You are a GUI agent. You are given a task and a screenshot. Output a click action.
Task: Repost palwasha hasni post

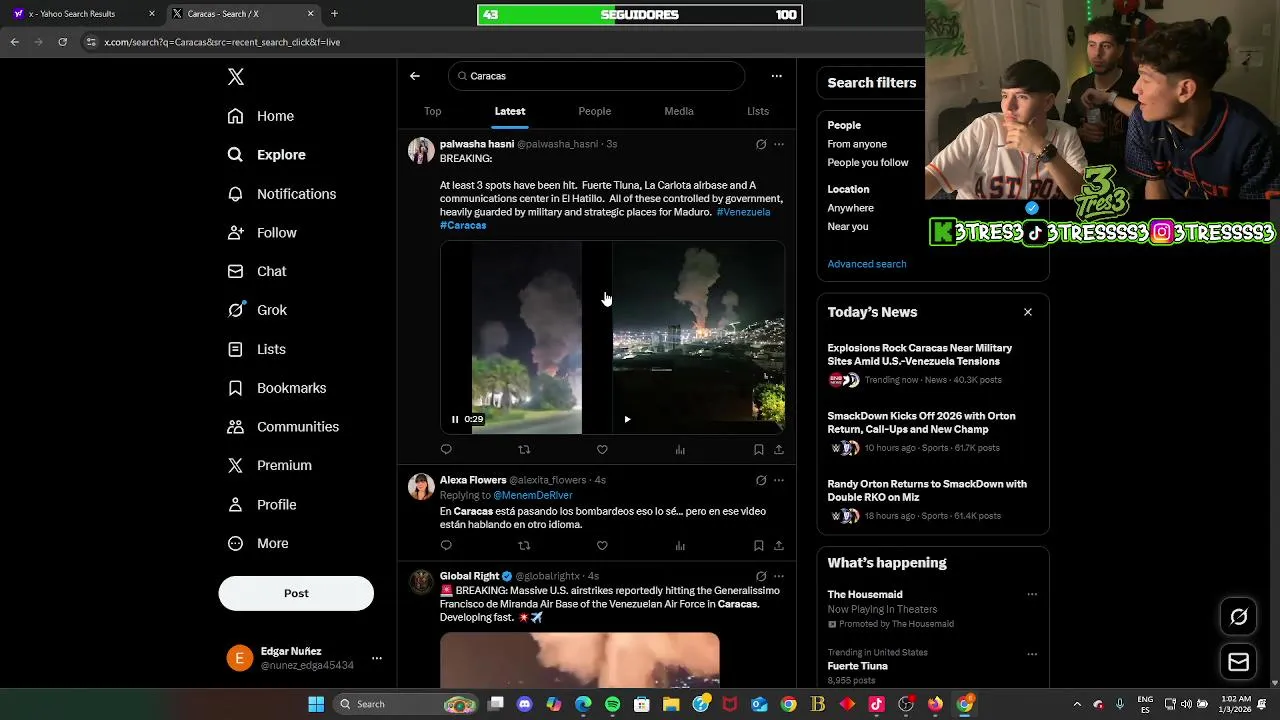[524, 450]
